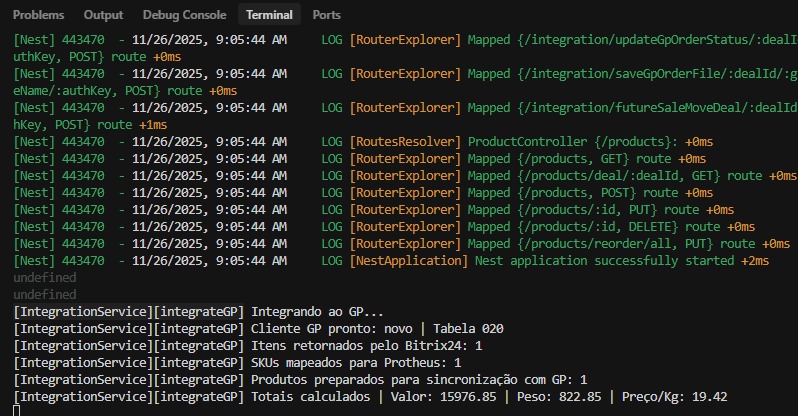Screen dimensions: 798x416
Task: Click the [NestApplication] log tag
Action: pos(408,261)
